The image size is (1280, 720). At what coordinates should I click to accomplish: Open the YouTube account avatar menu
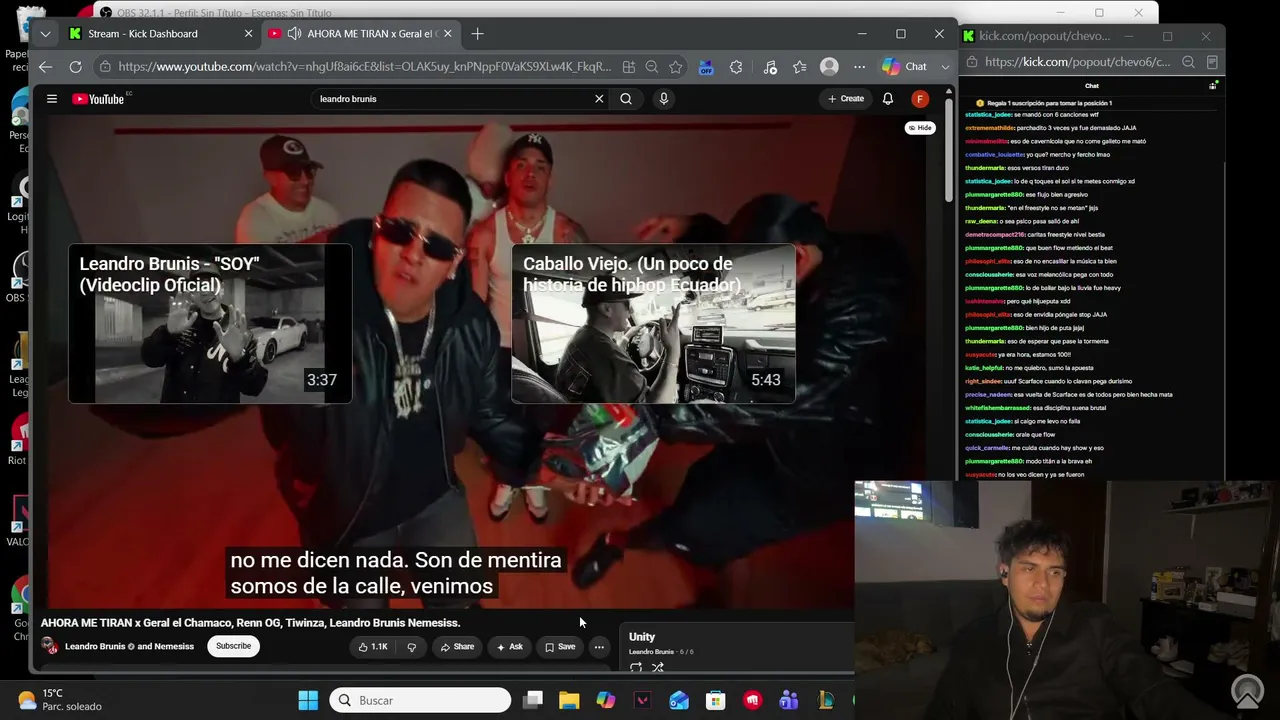pyautogui.click(x=920, y=99)
